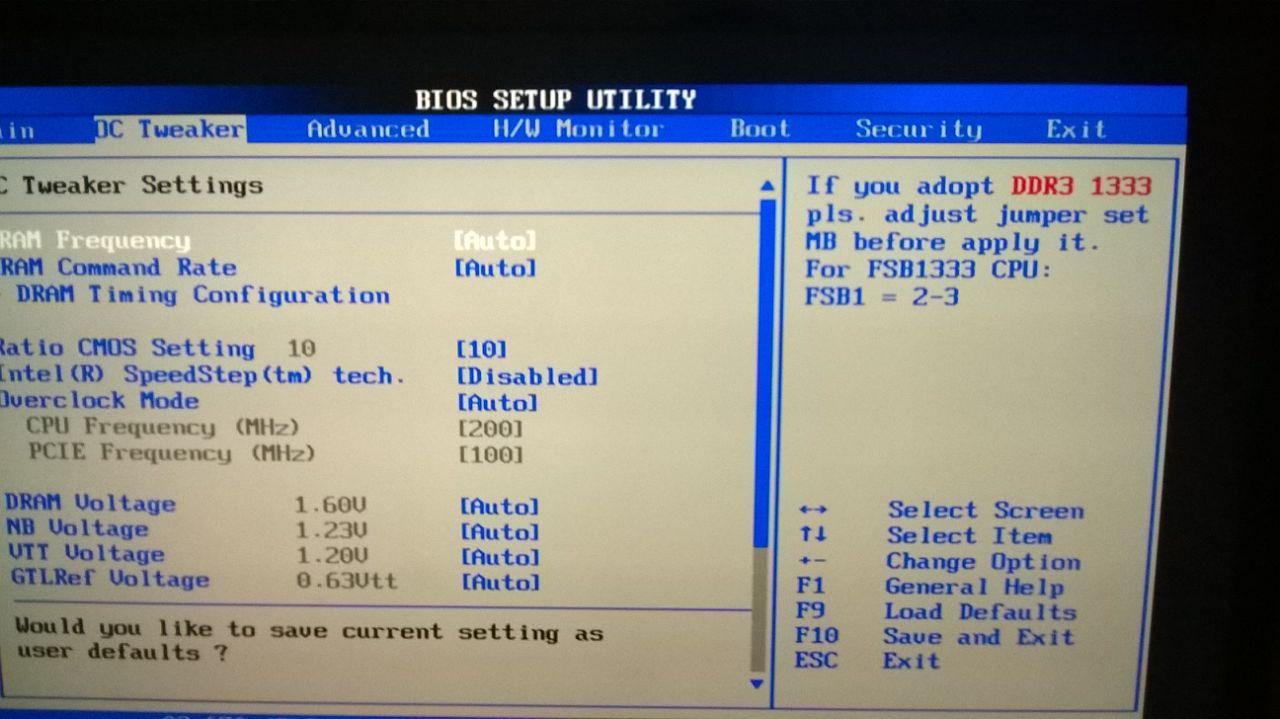This screenshot has height=719, width=1280.
Task: Click the BIOS SETUP UTILITY title
Action: (556, 100)
